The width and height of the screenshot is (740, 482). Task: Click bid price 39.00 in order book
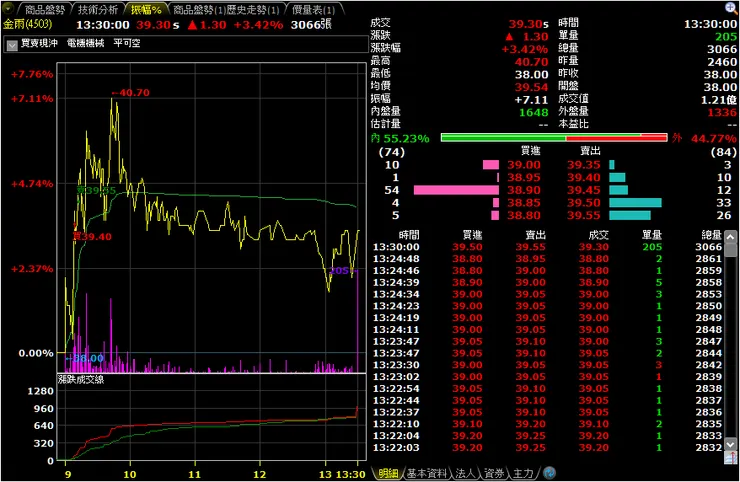click(x=524, y=165)
